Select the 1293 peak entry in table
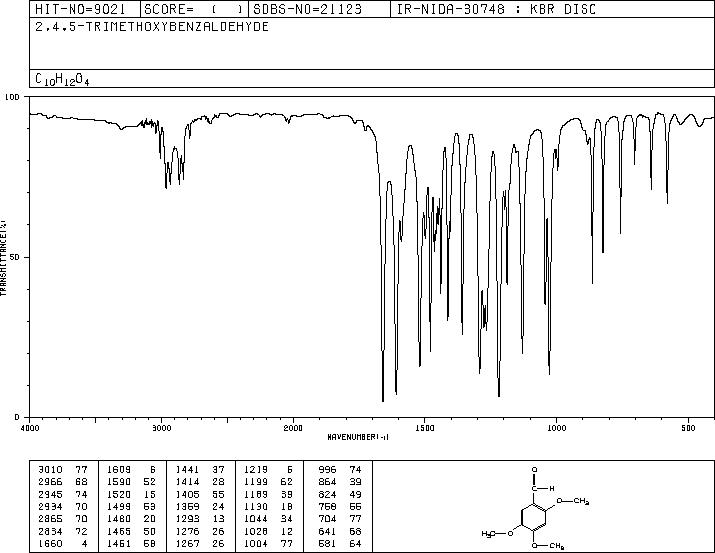The width and height of the screenshot is (715, 553). (x=200, y=519)
